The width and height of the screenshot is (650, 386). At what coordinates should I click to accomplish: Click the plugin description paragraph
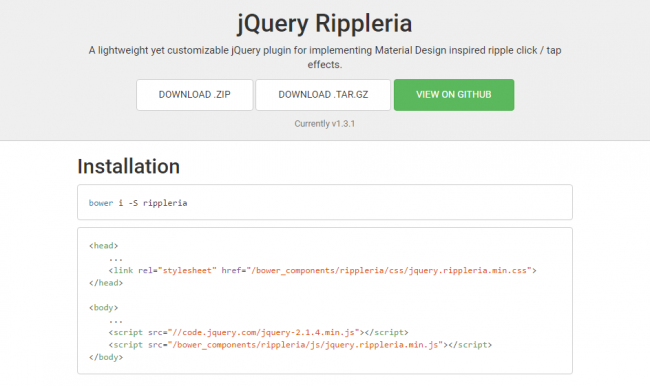325,57
